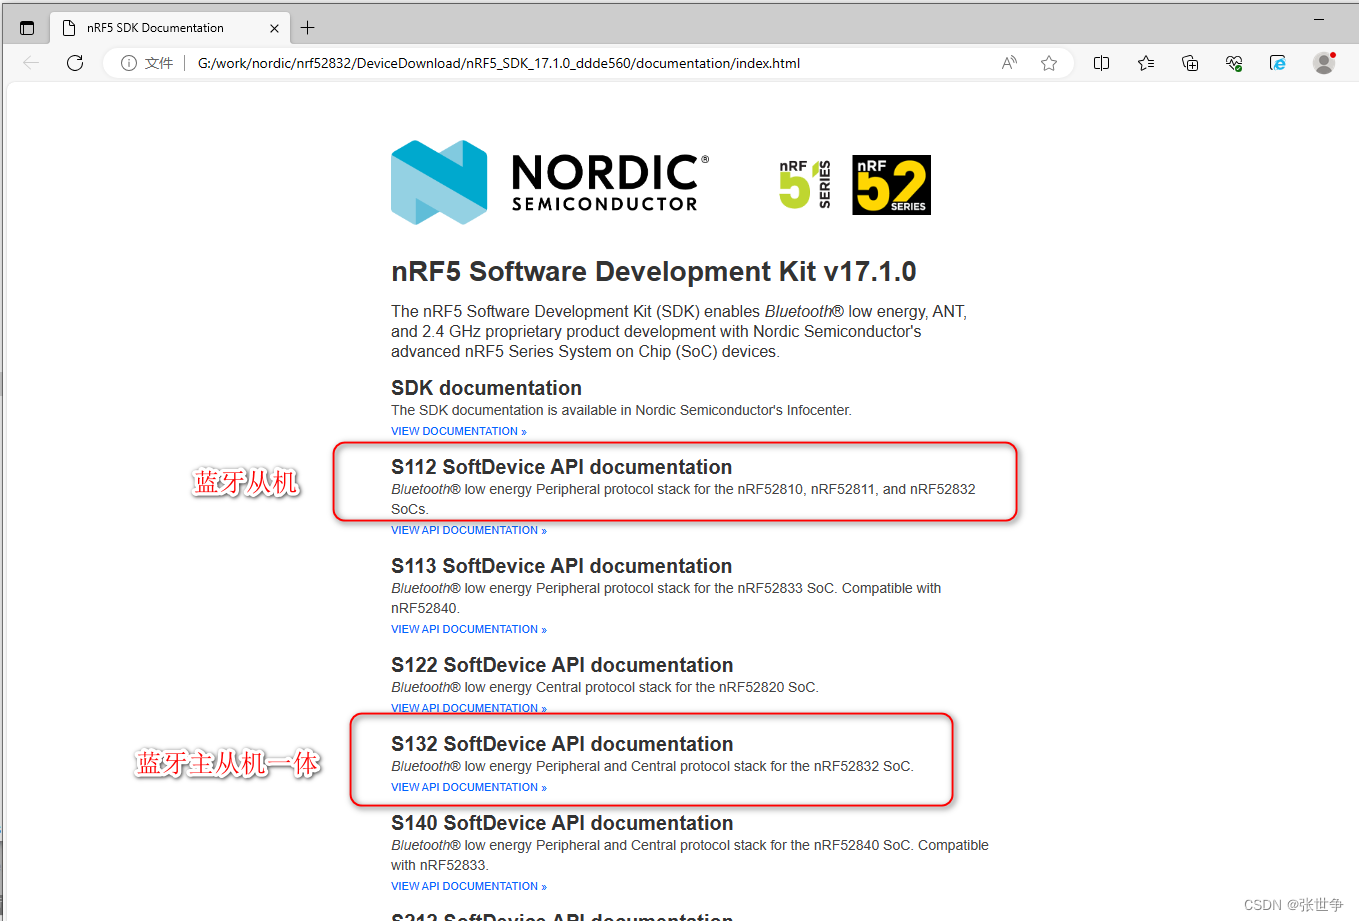Viewport: 1359px width, 921px height.
Task: Open S122 VIEW API DOCUMENTATION link
Action: click(469, 708)
